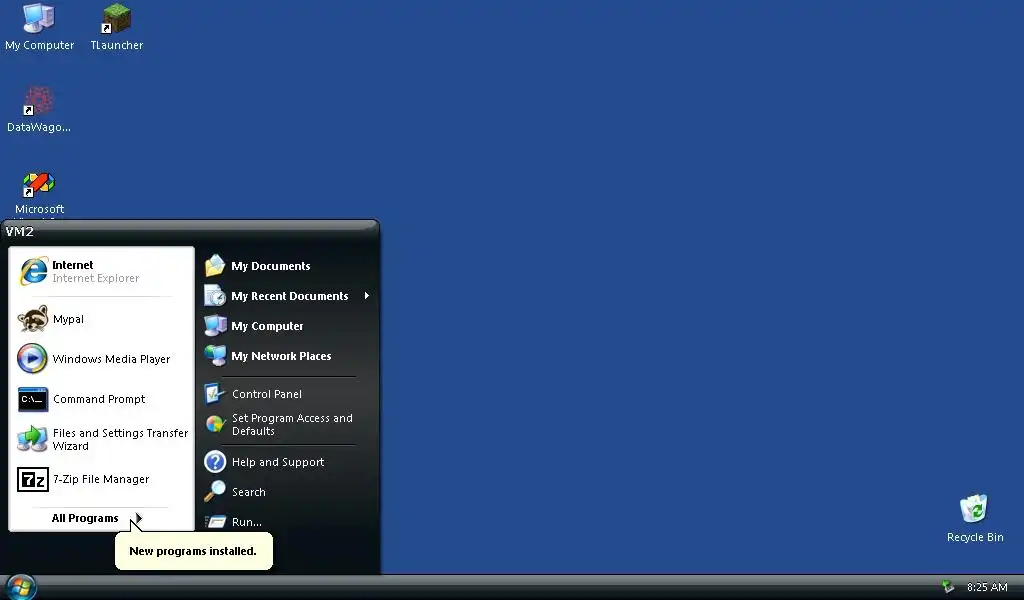Open My Documents link text

270,266
